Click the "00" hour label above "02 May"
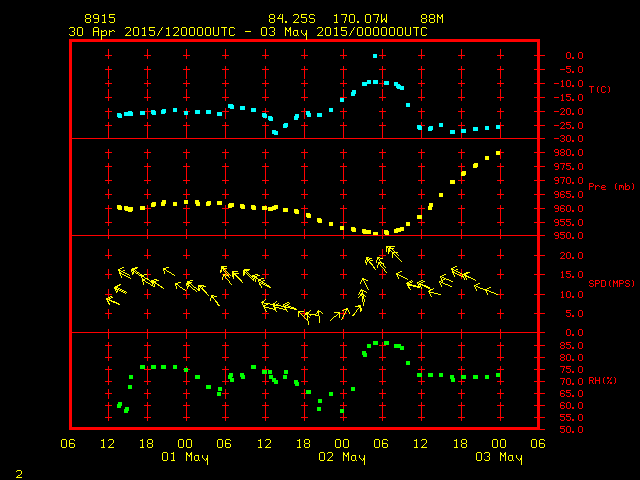This screenshot has width=640, height=480. tap(342, 444)
